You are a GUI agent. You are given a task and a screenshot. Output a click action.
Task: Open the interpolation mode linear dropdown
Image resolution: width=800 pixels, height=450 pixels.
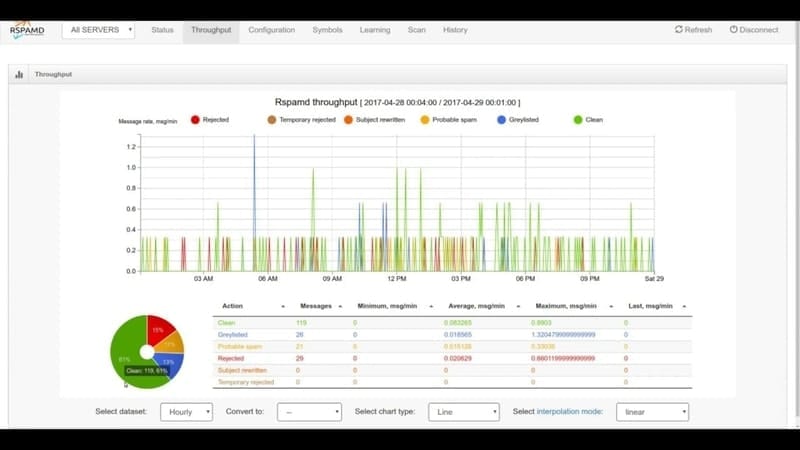[652, 412]
